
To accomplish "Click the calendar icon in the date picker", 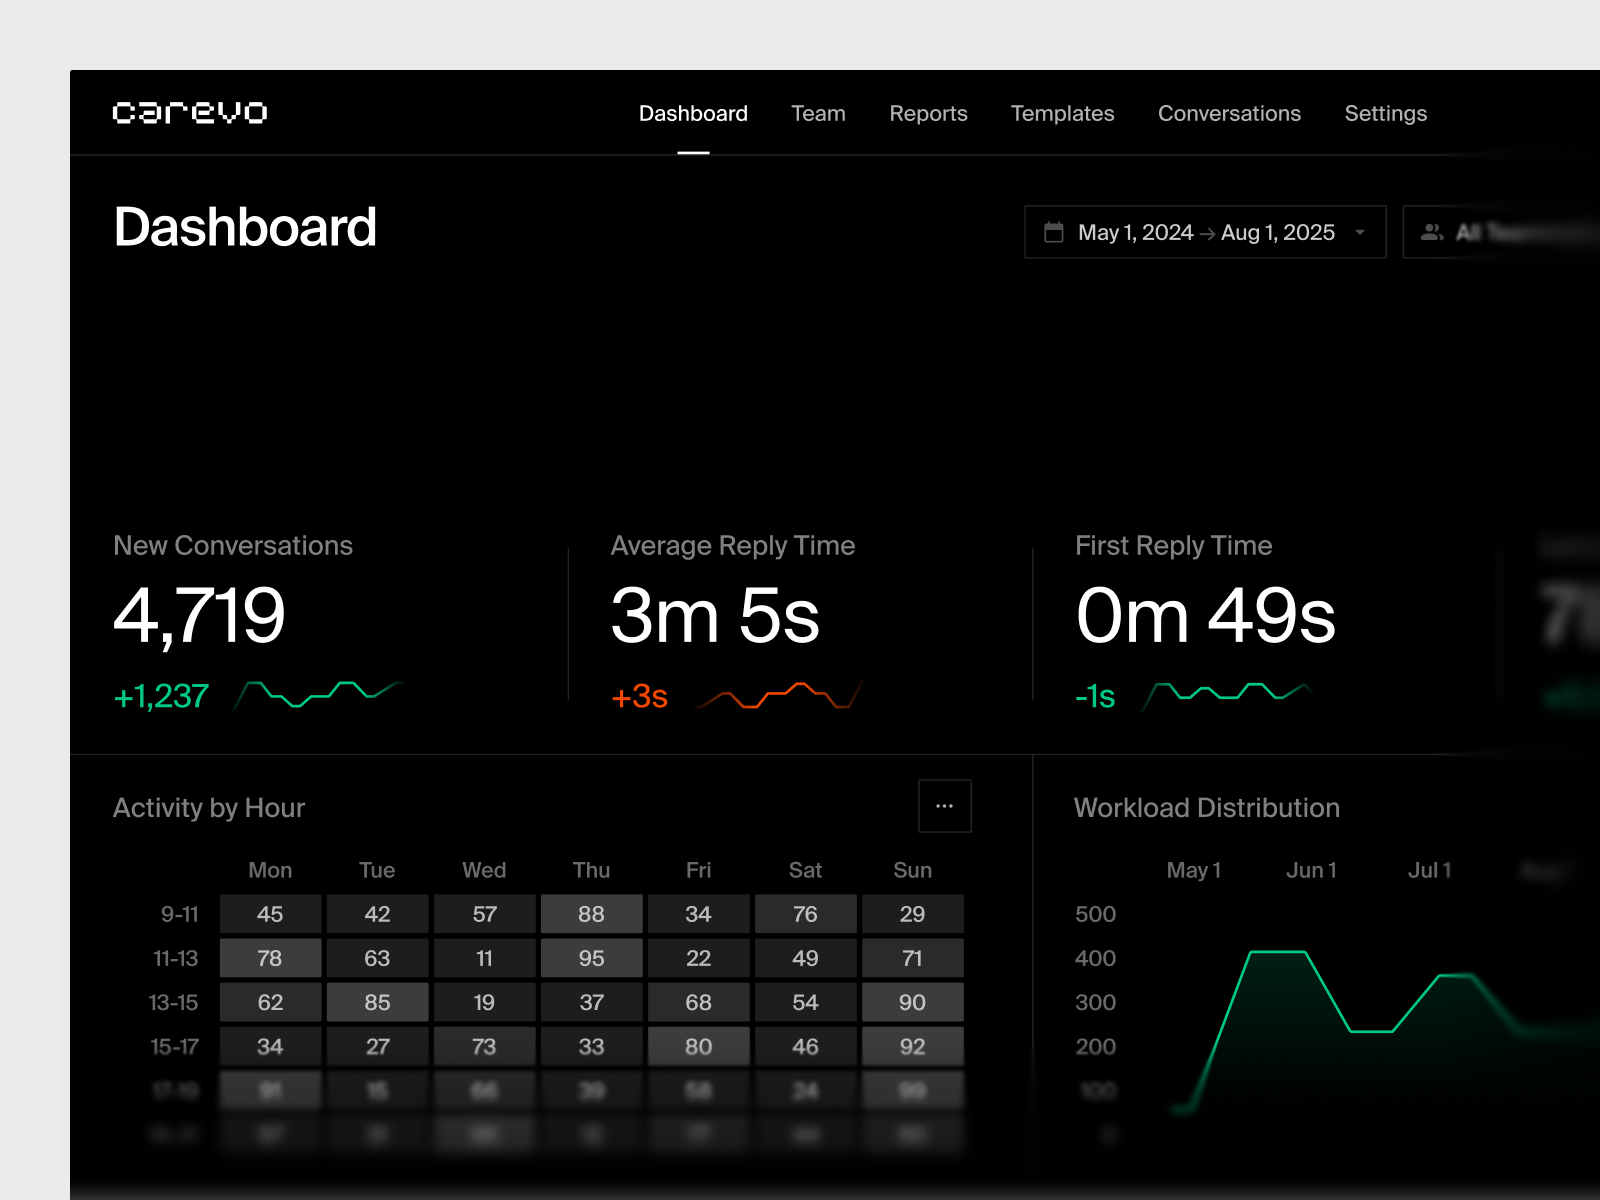I will point(1055,231).
